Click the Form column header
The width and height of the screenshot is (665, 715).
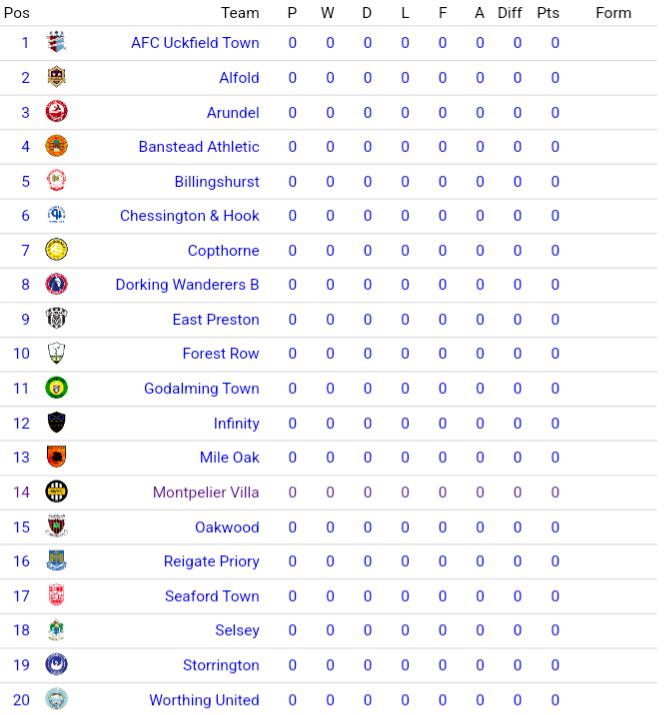(613, 13)
